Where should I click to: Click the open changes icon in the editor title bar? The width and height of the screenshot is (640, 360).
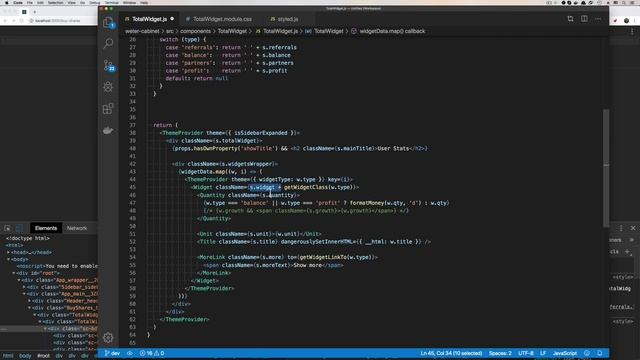(x=570, y=19)
